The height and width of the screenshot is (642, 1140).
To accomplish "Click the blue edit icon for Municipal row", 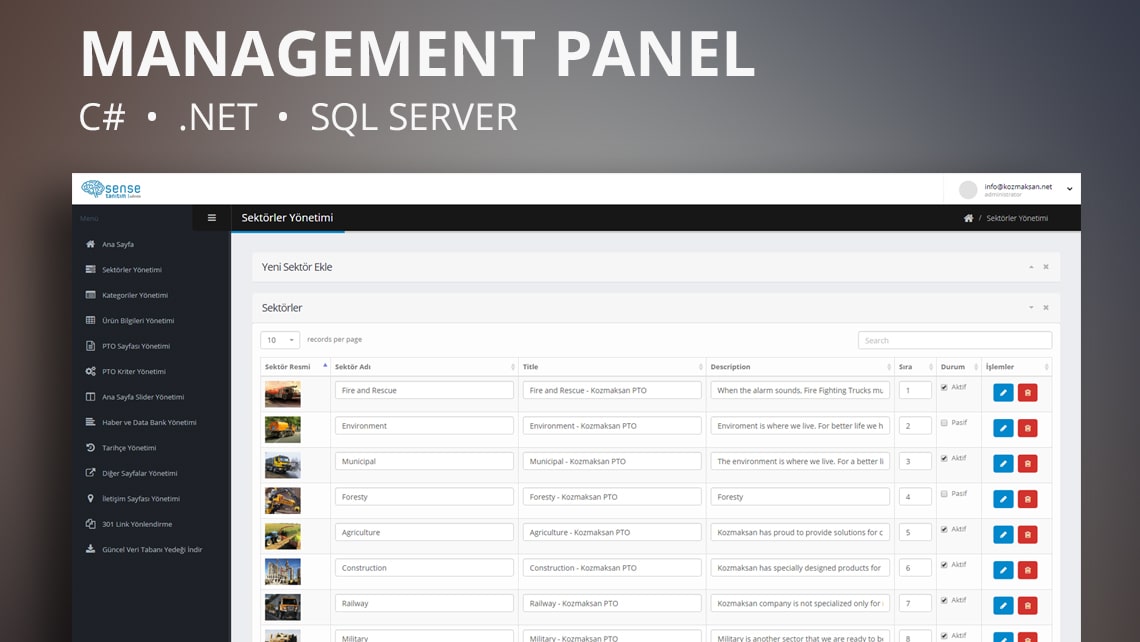I will point(1003,464).
